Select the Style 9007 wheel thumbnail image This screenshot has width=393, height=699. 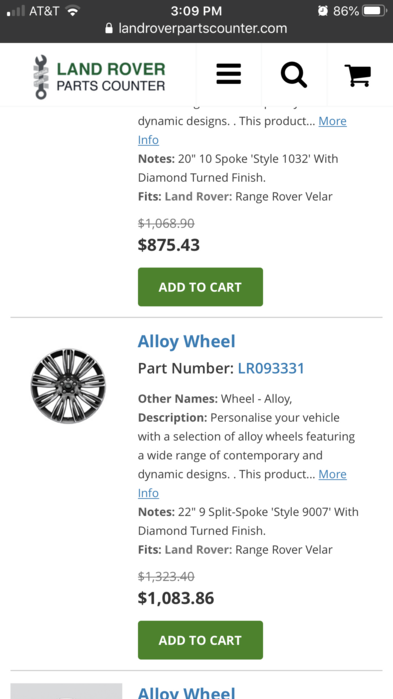point(68,386)
